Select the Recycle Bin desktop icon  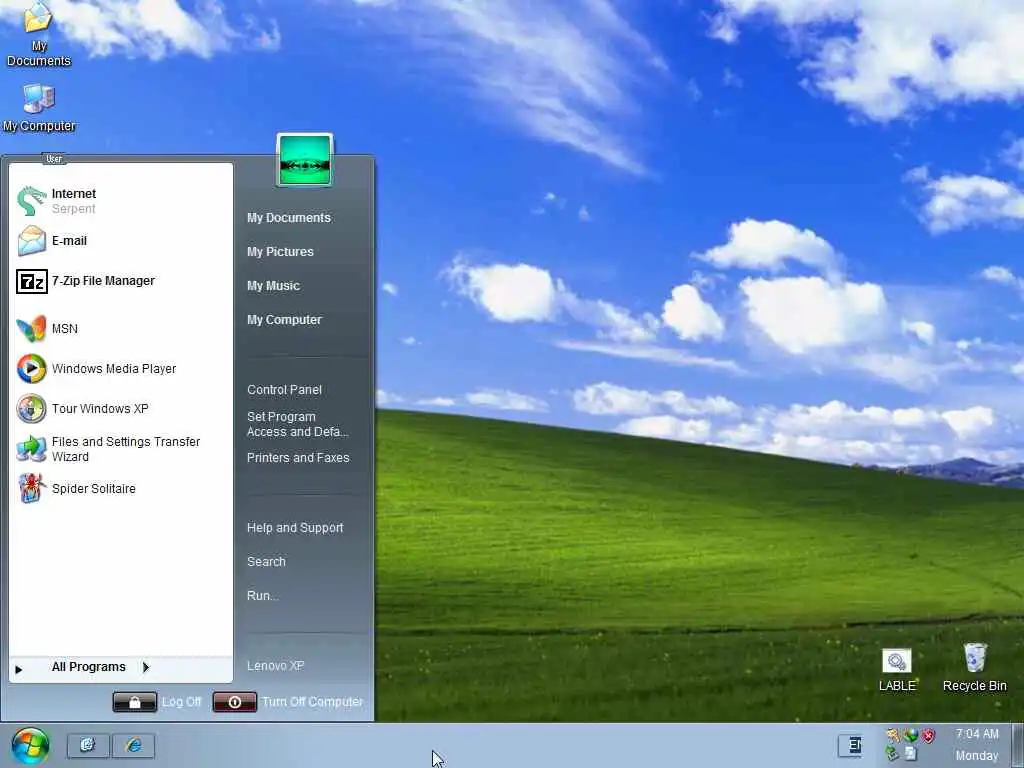click(974, 667)
